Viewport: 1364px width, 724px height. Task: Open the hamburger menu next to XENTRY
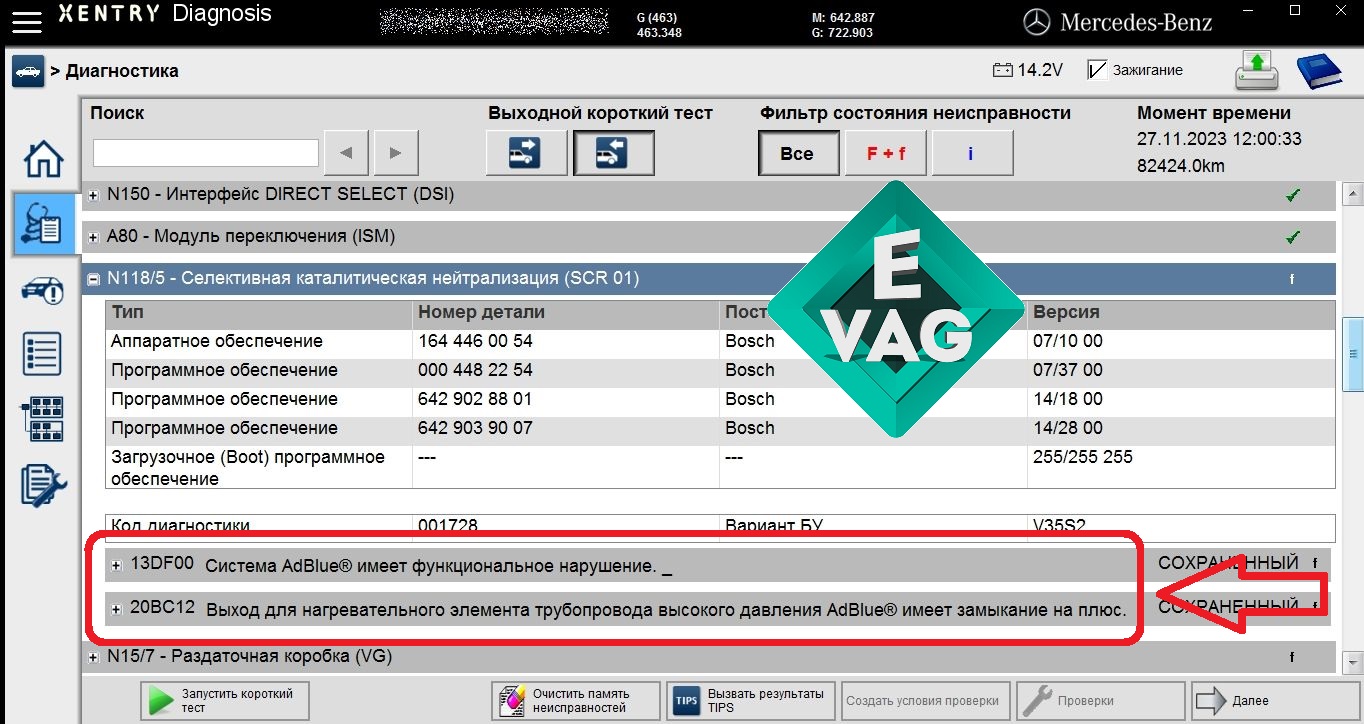click(x=26, y=20)
